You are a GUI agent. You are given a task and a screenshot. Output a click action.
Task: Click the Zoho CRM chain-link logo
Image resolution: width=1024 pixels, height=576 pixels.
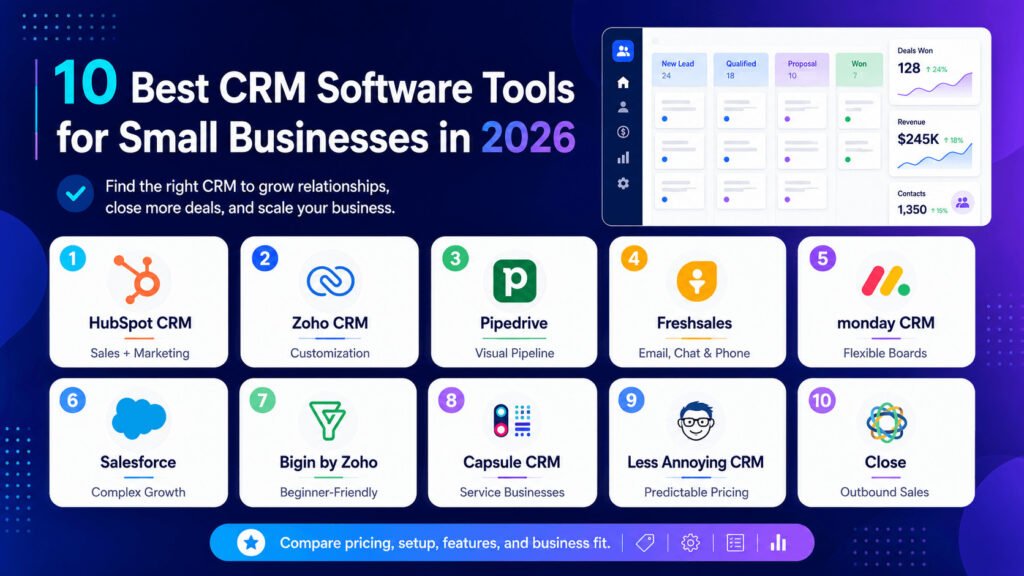[330, 281]
